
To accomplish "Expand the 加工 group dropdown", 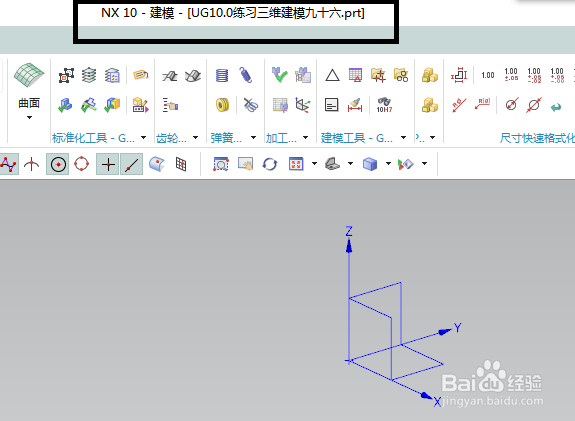I will click(305, 138).
